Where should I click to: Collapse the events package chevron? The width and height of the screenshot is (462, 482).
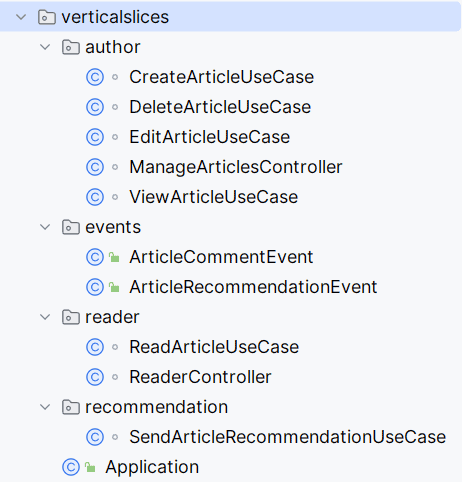coord(45,227)
